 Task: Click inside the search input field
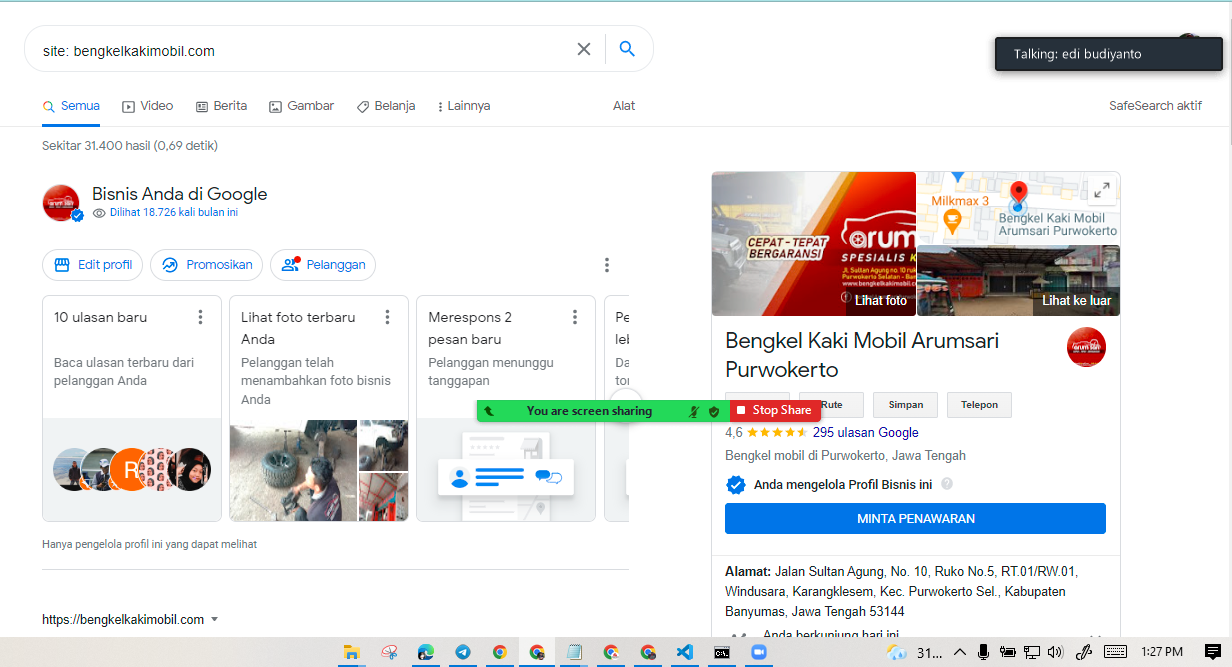click(300, 50)
